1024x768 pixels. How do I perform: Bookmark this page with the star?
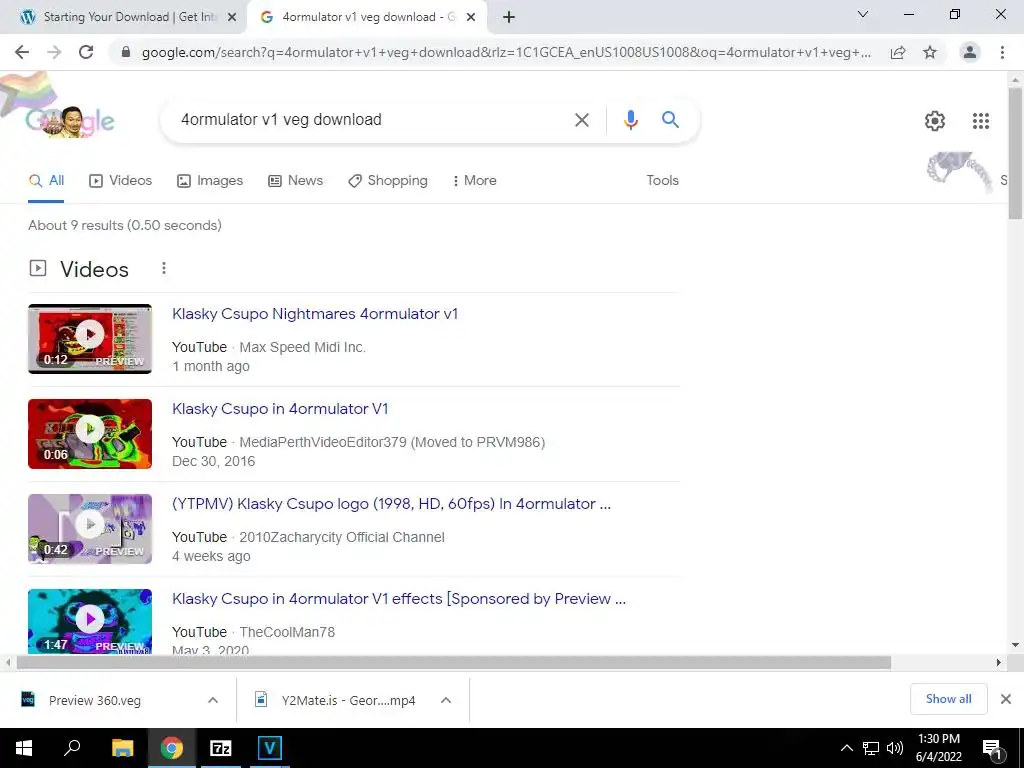[x=930, y=52]
